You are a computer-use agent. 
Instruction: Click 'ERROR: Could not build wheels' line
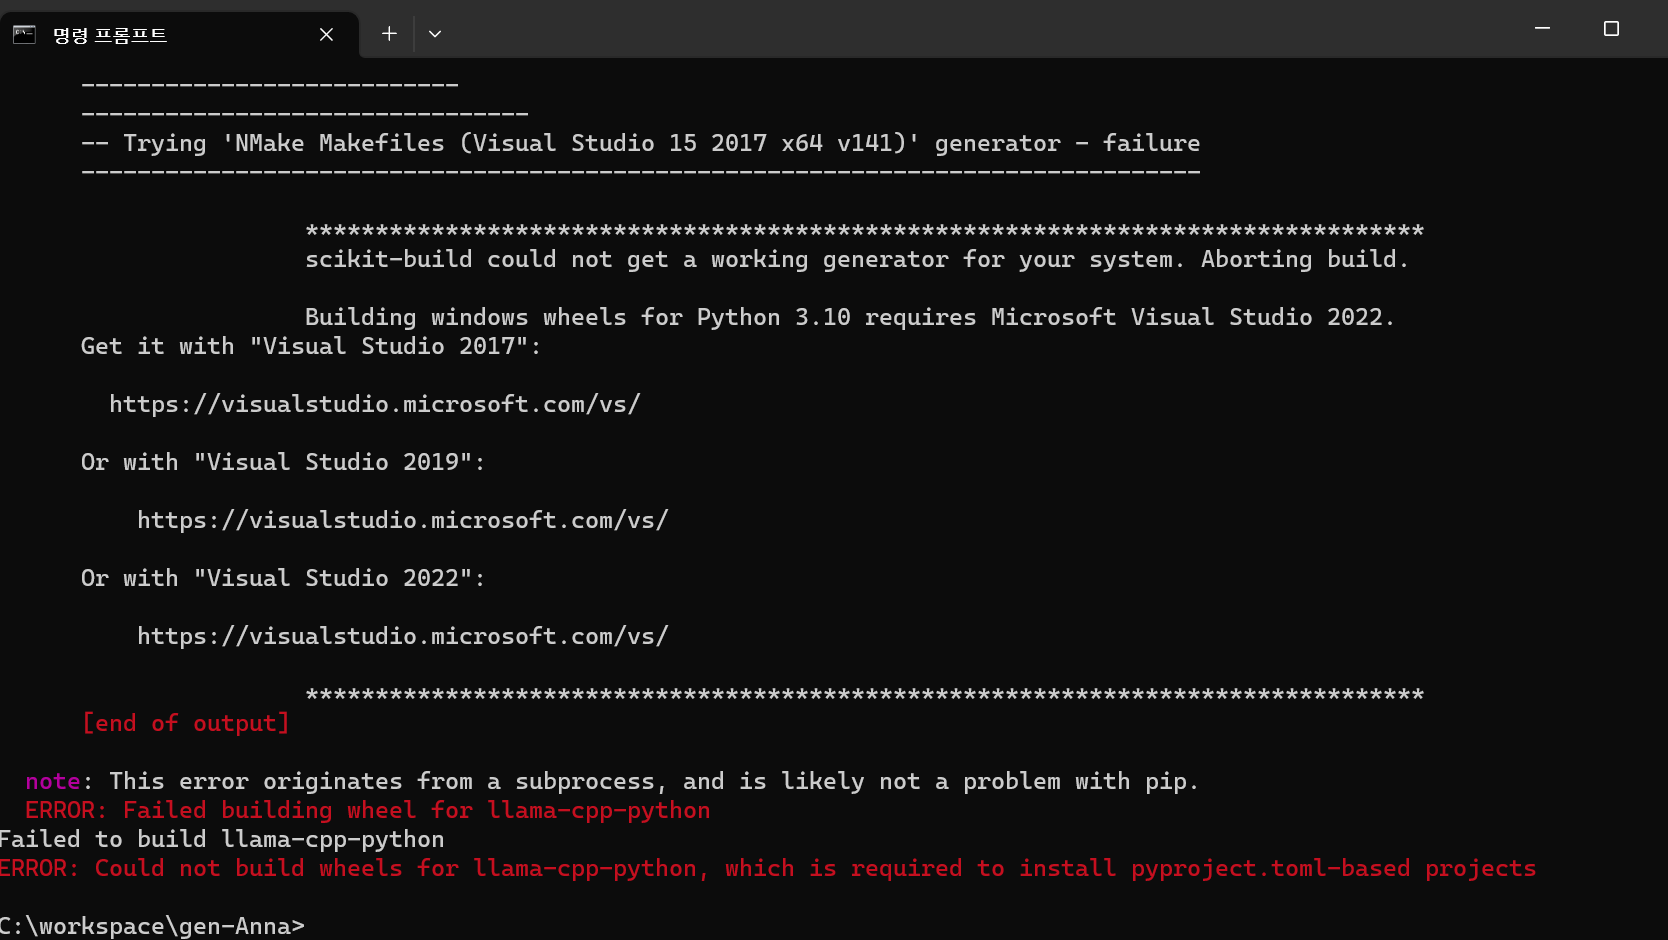pyautogui.click(x=768, y=868)
